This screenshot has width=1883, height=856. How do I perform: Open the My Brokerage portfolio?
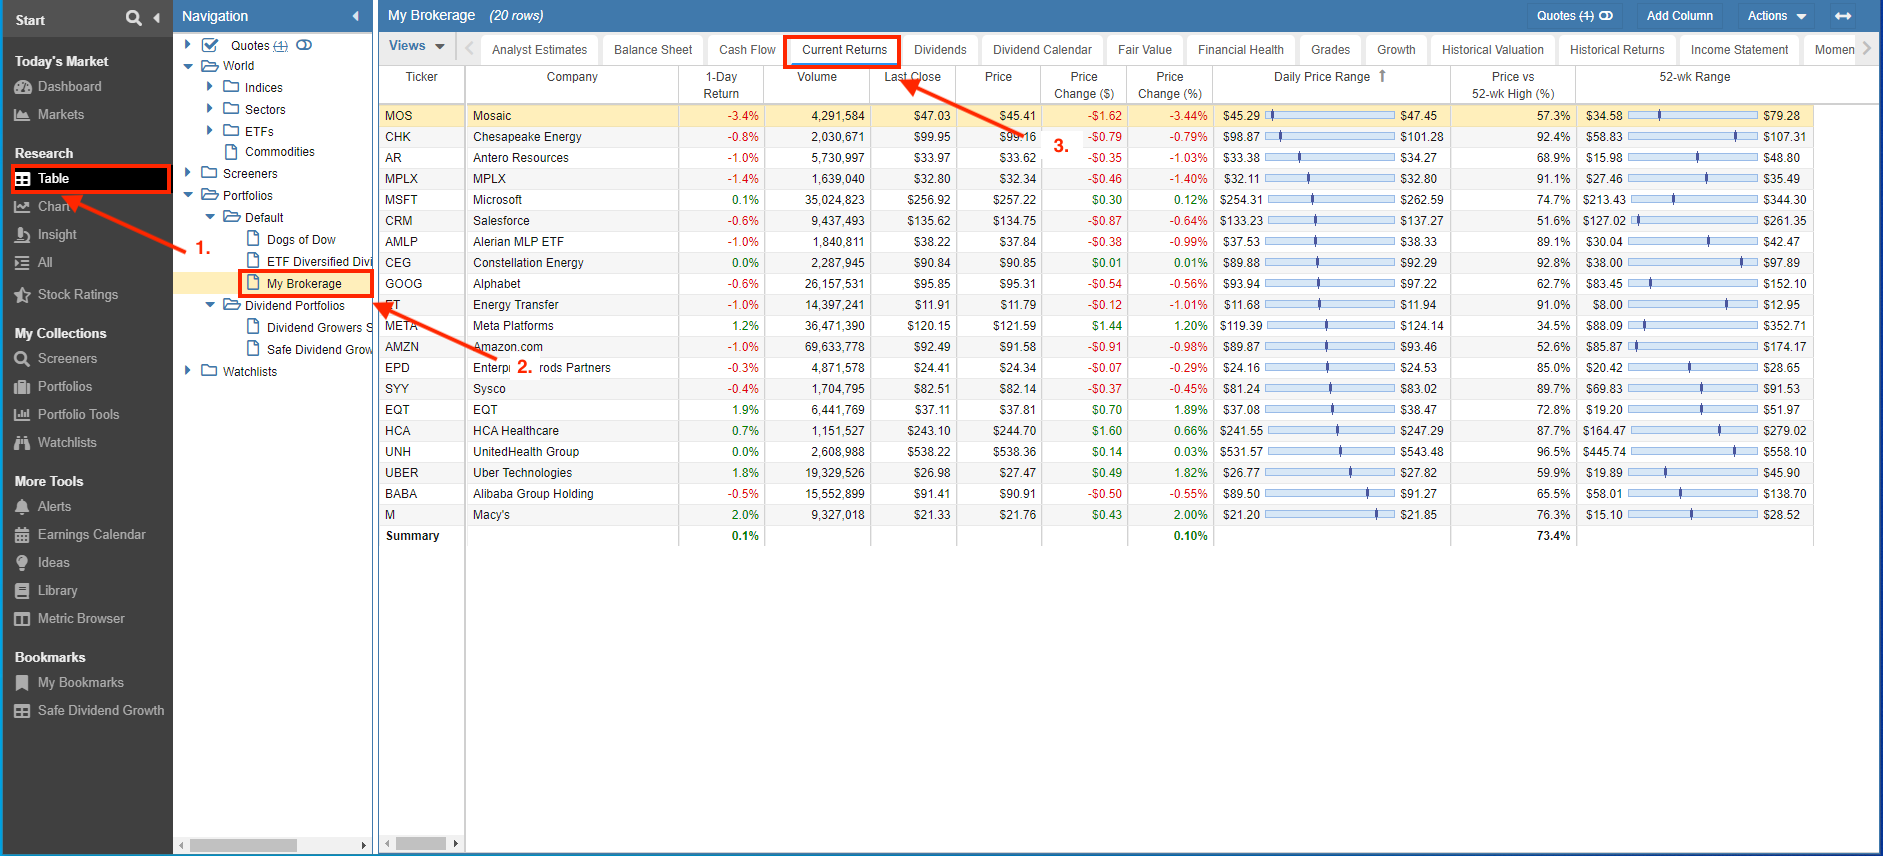coord(303,284)
